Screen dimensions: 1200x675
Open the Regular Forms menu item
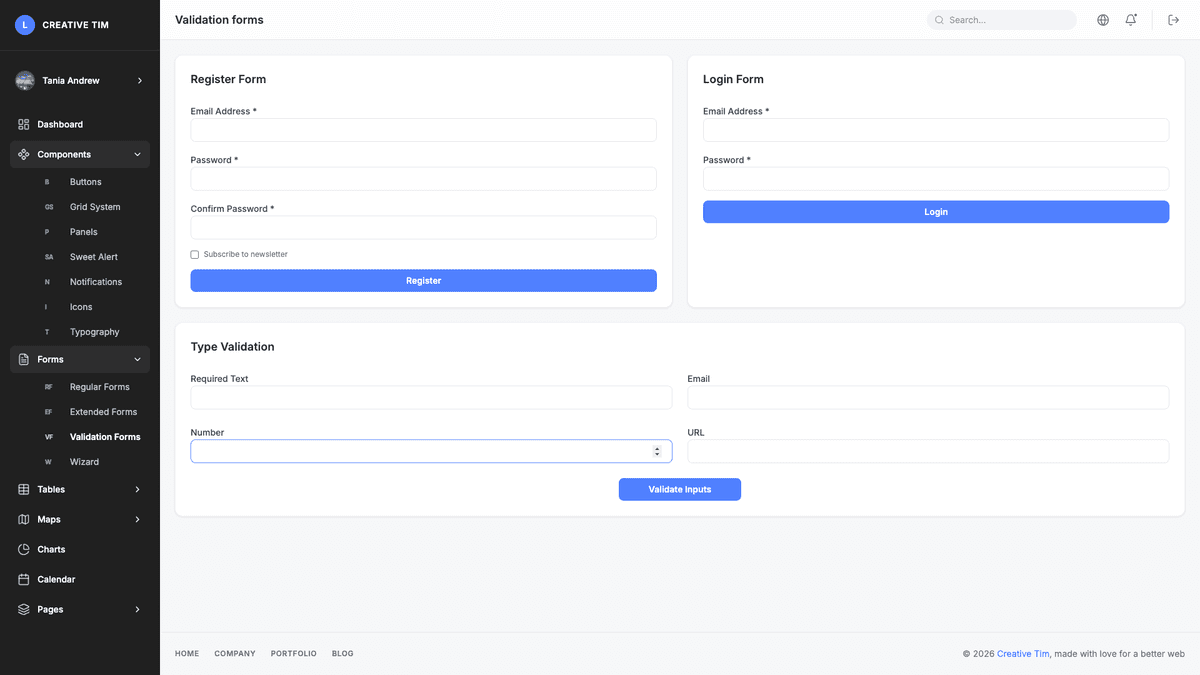(x=99, y=386)
